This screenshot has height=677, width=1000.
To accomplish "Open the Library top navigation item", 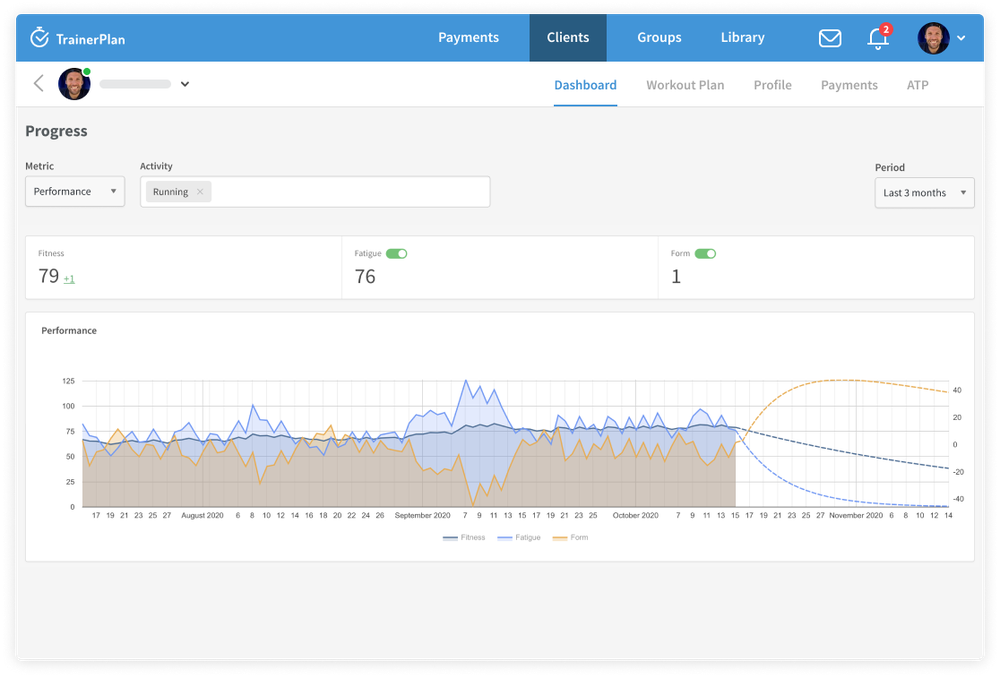I will coord(742,38).
